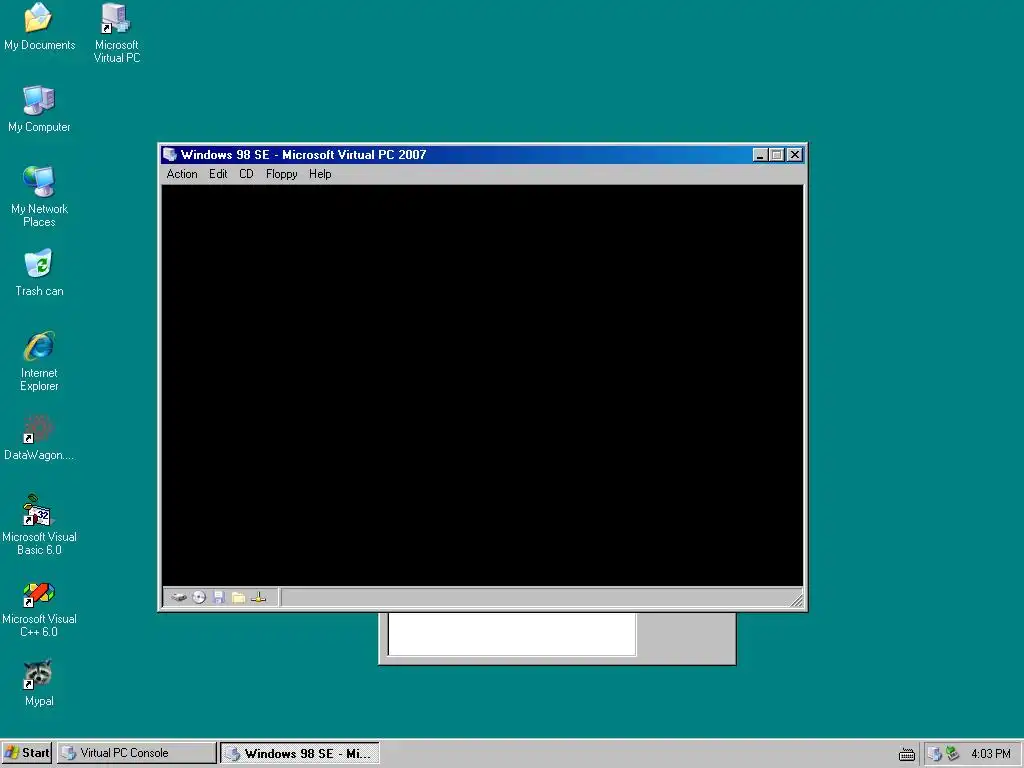Click the white list area of background window

512,633
